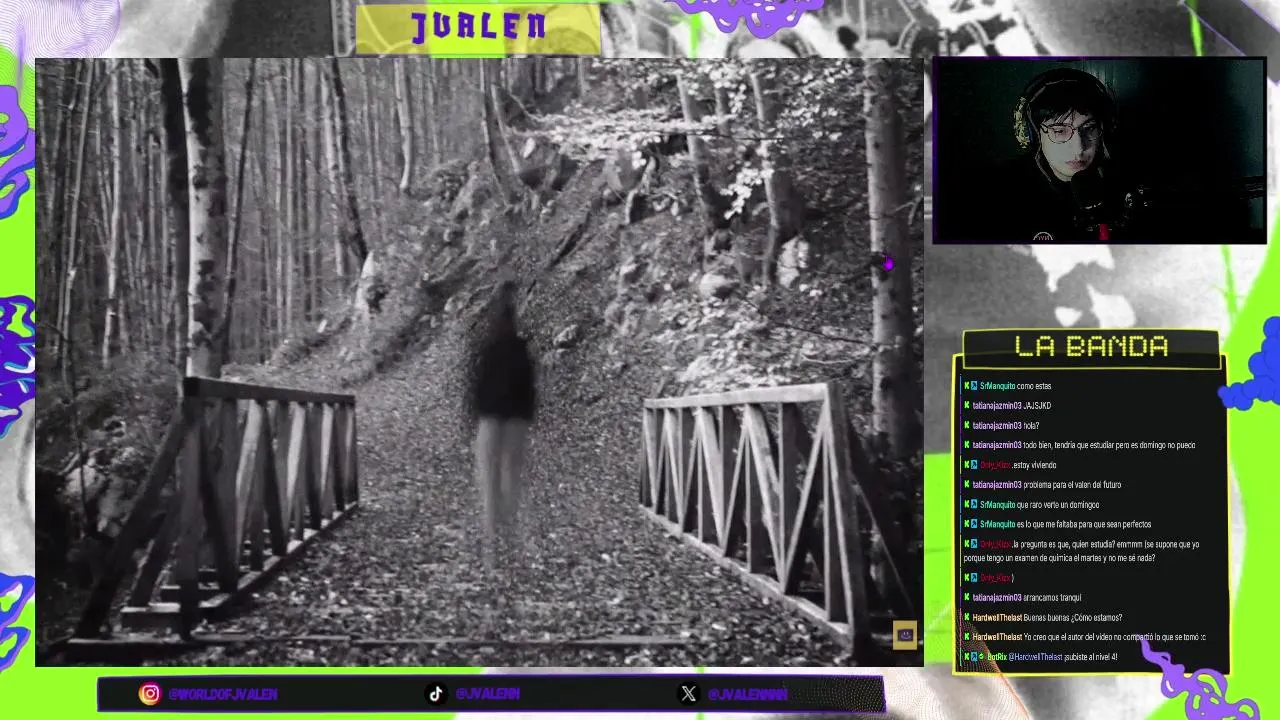
Task: Open the X handle beside the X logo
Action: coord(747,693)
